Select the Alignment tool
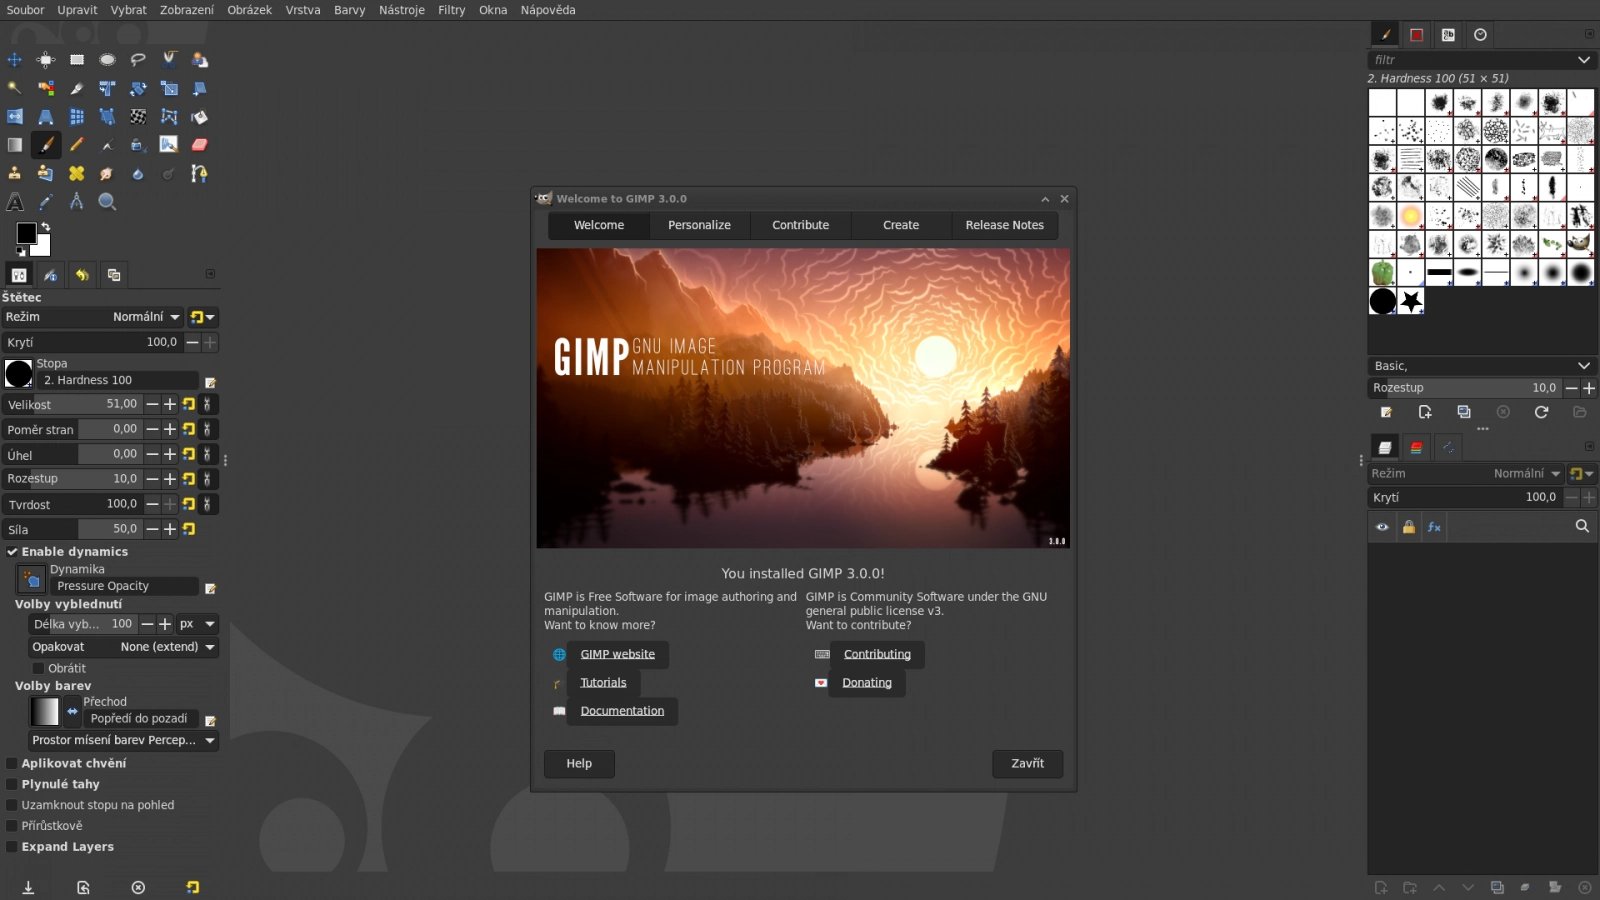Viewport: 1600px width, 900px height. [x=46, y=60]
